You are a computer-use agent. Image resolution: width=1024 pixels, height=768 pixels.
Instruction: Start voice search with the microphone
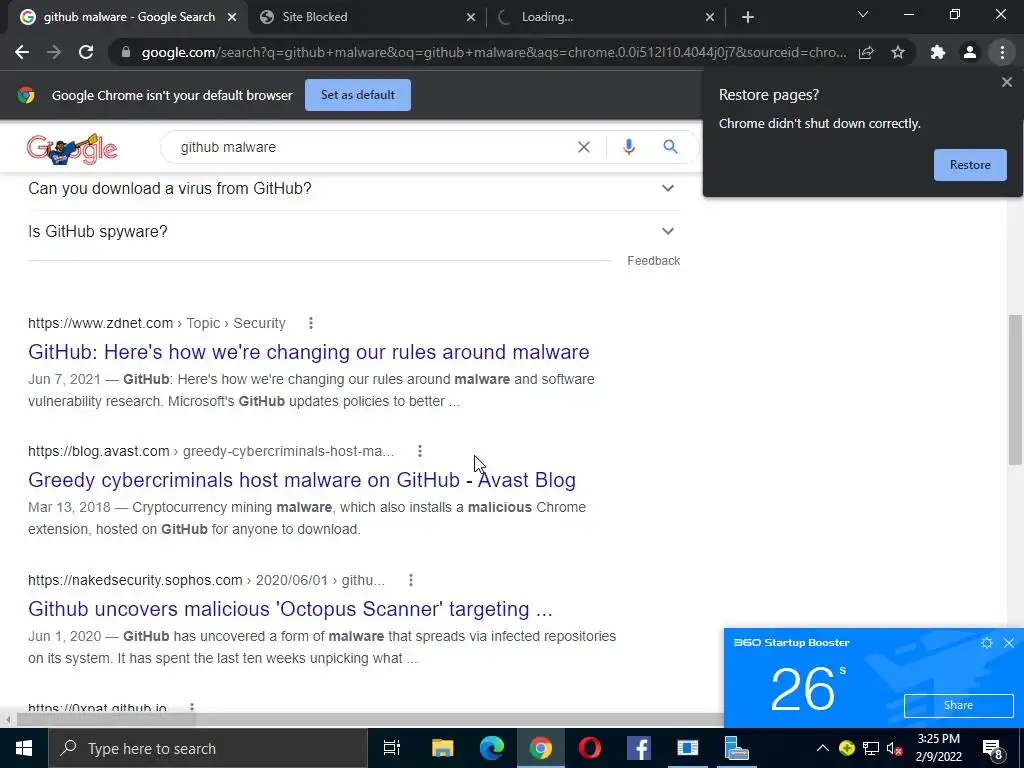629,147
